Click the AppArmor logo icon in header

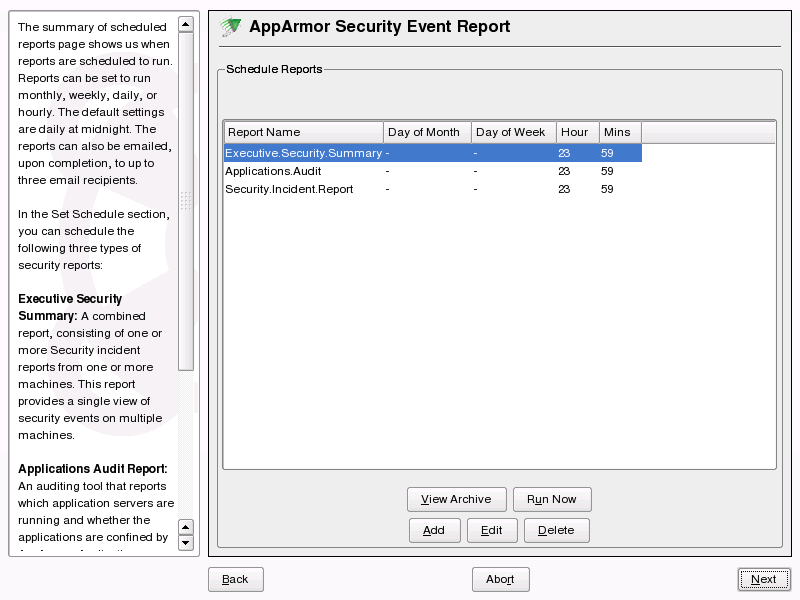point(230,26)
